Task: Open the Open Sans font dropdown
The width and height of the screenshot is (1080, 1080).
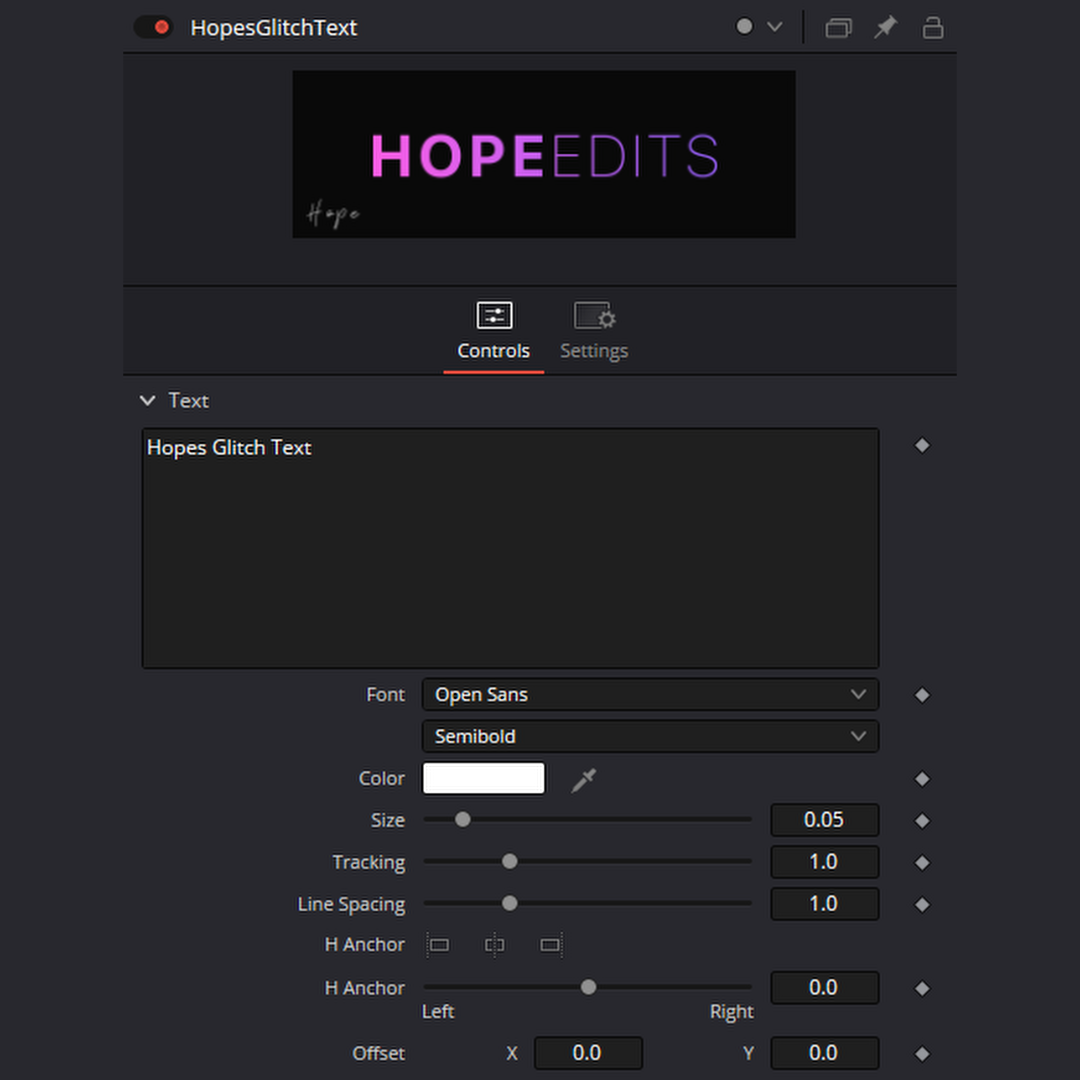Action: (x=650, y=694)
